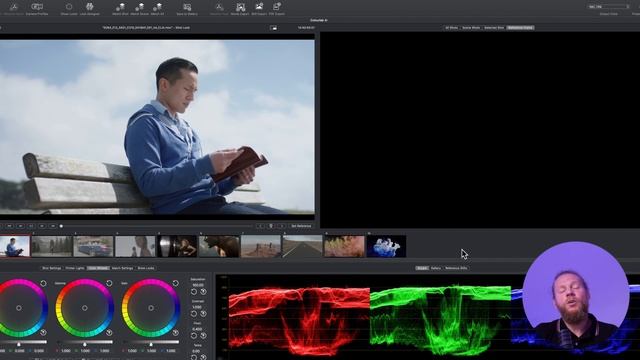Click the third transport button under the viewer
This screenshot has height=360, width=640.
[31, 226]
